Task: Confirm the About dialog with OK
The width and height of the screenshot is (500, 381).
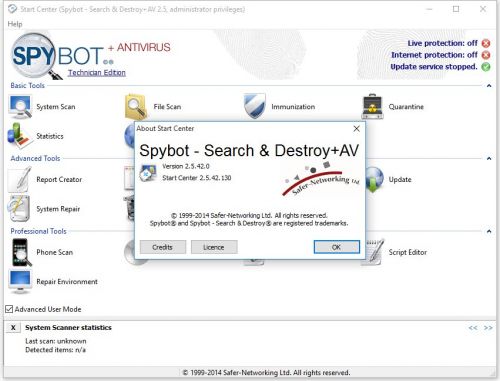Action: [337, 247]
